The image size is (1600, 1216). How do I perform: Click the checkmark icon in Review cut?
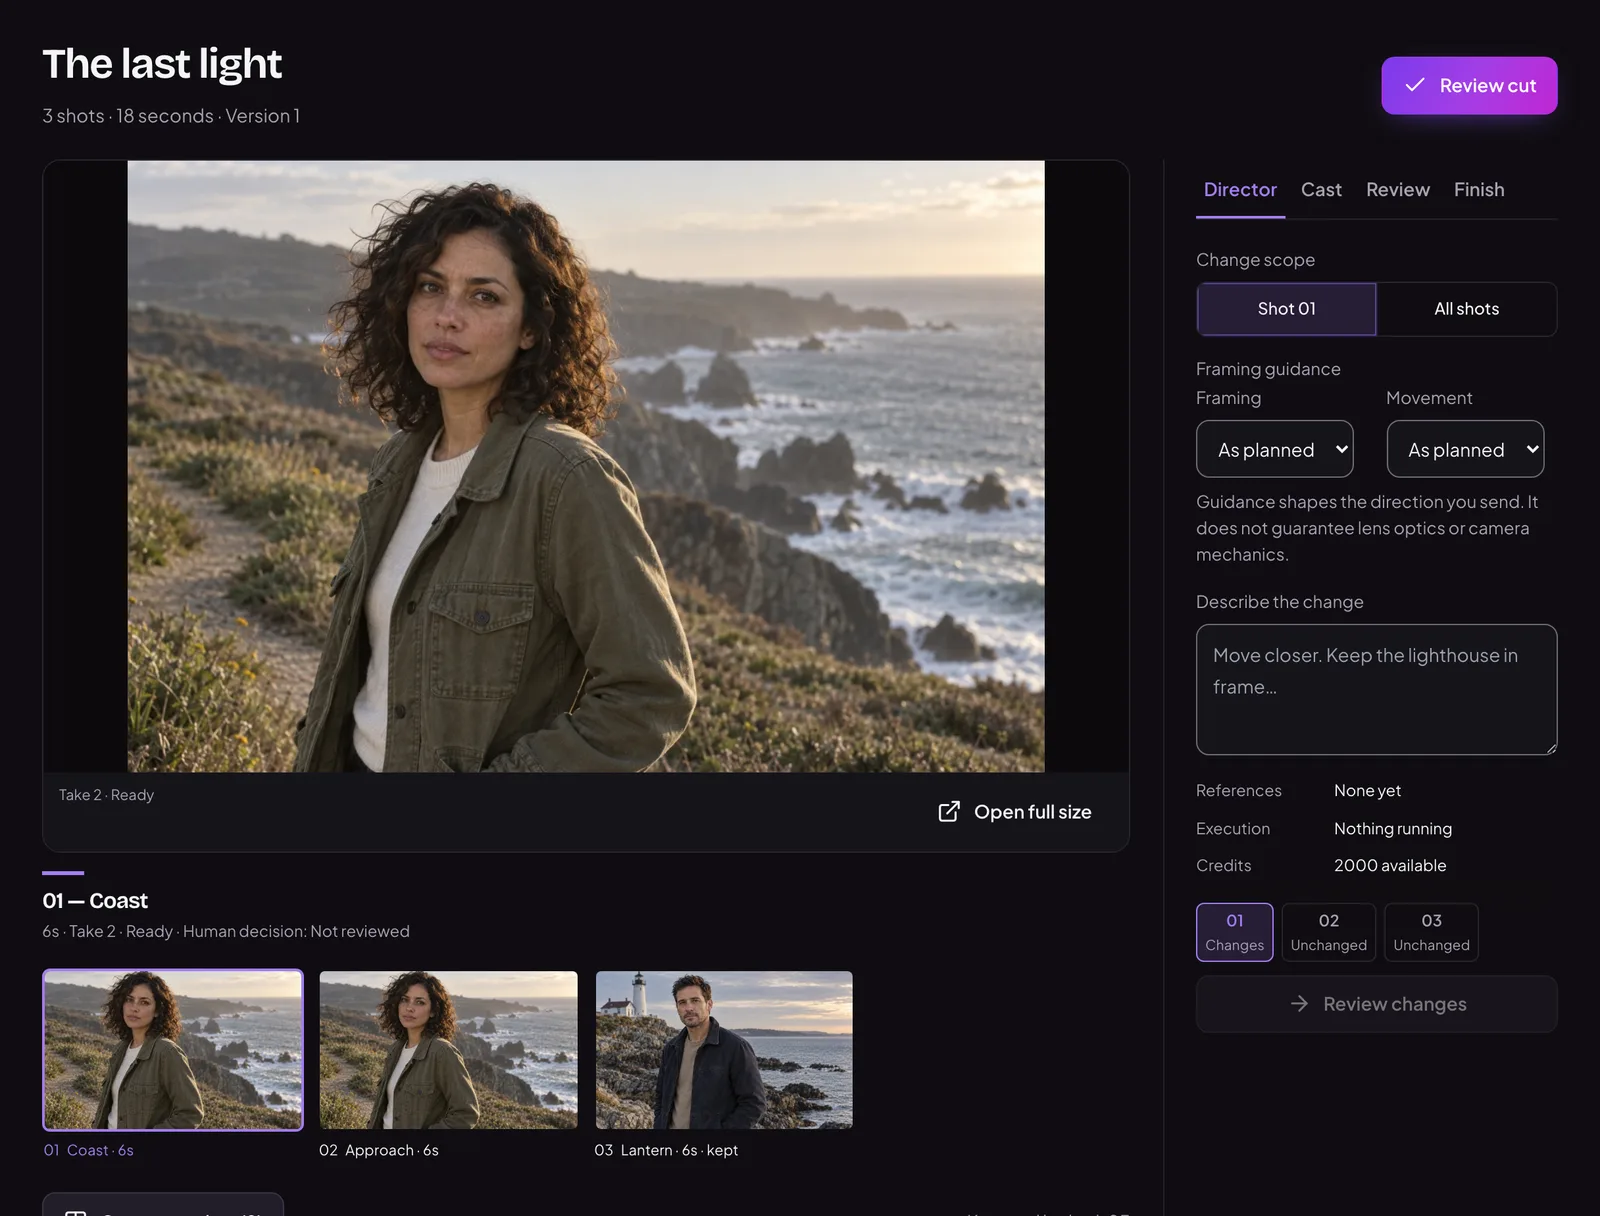tap(1415, 86)
